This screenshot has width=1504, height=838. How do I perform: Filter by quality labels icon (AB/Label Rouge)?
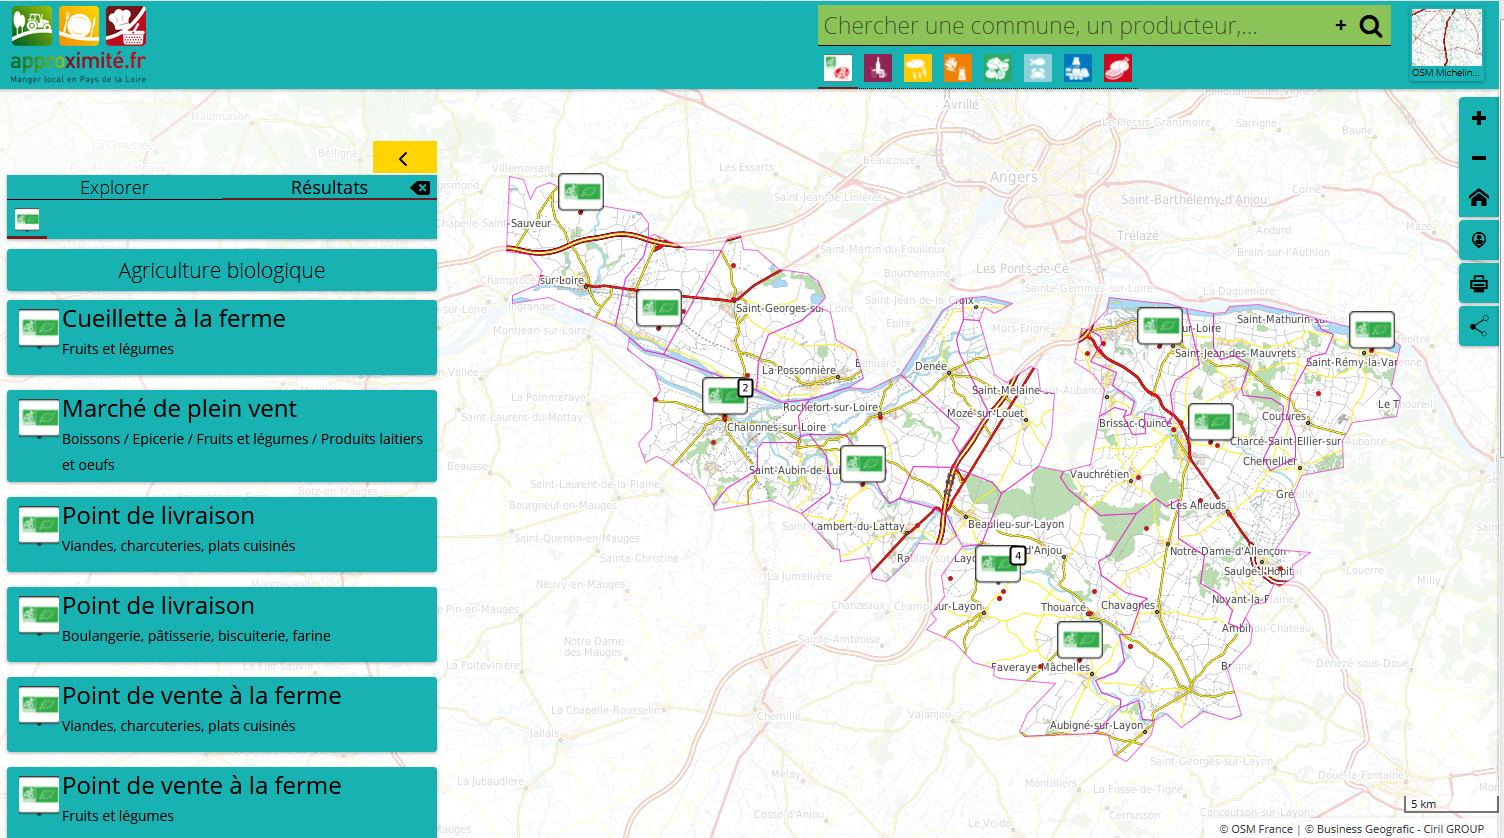point(838,68)
